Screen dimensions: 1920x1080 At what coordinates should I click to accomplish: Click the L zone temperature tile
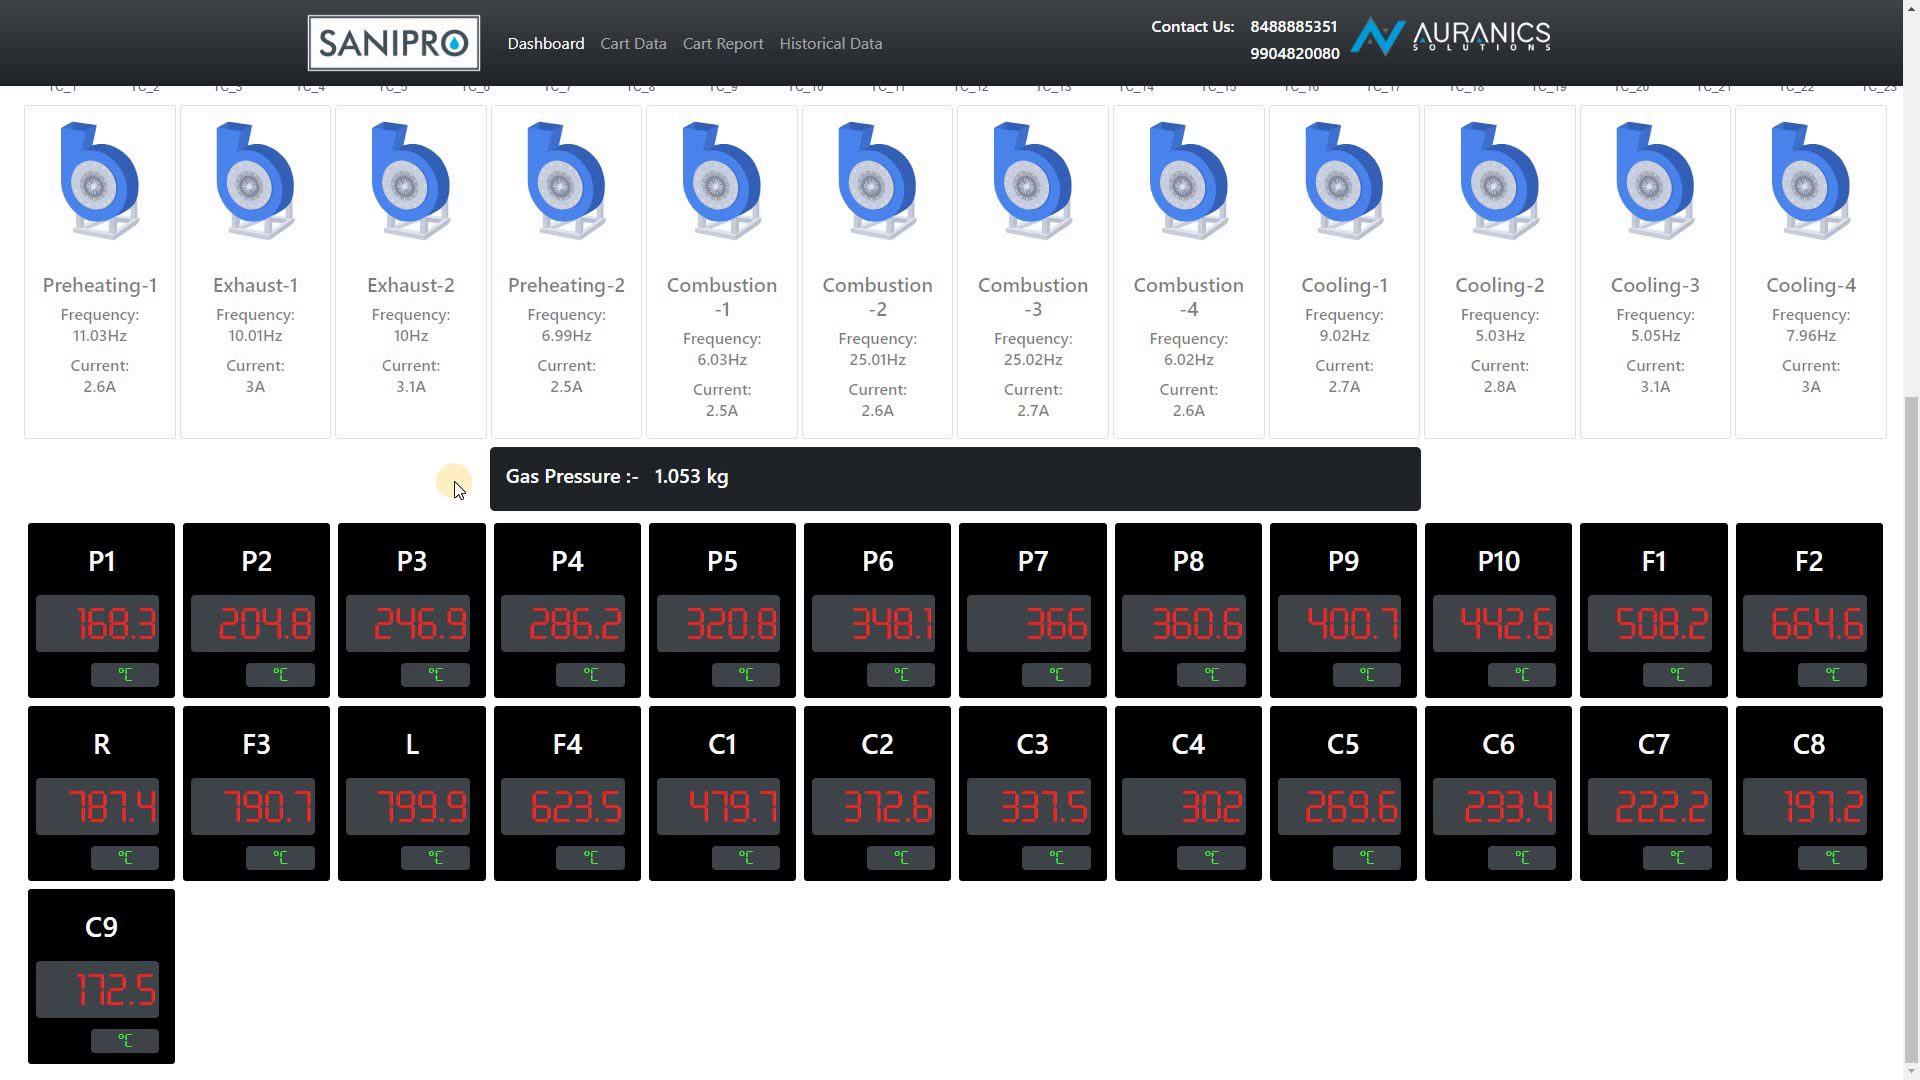[411, 793]
